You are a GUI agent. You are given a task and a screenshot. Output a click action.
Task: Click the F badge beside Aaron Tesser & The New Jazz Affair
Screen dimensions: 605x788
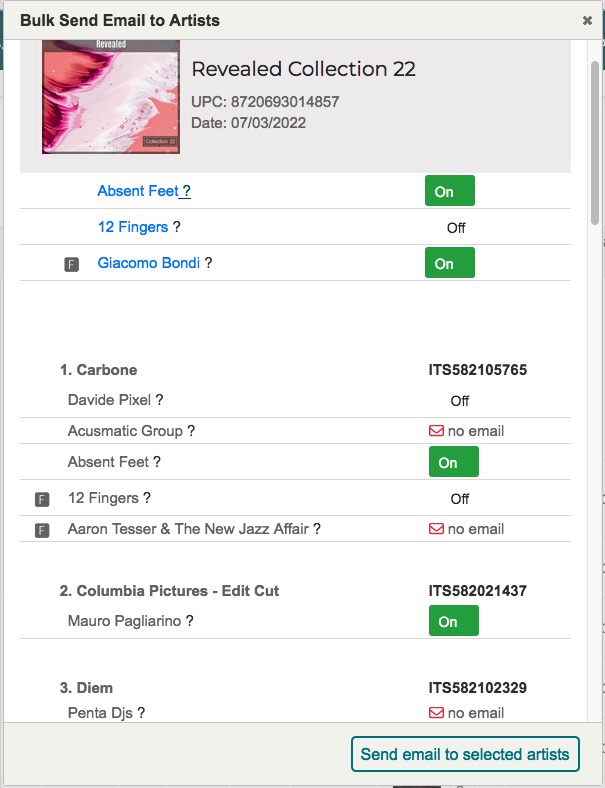(42, 530)
